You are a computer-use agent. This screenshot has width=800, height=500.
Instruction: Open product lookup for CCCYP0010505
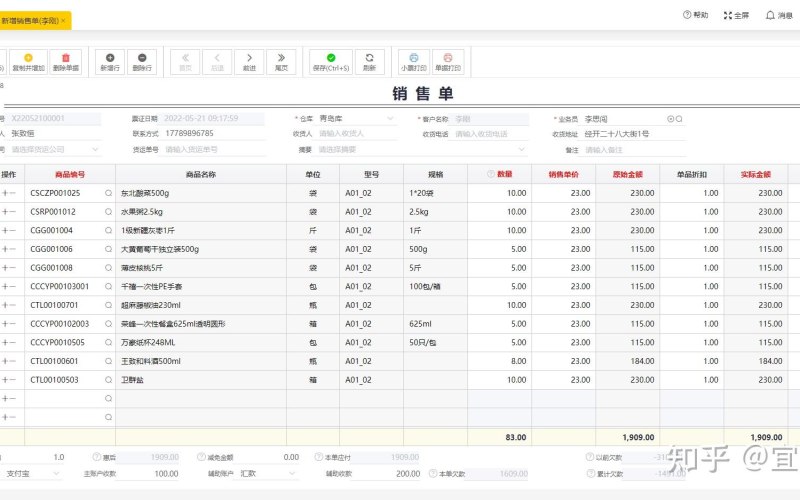click(x=108, y=342)
